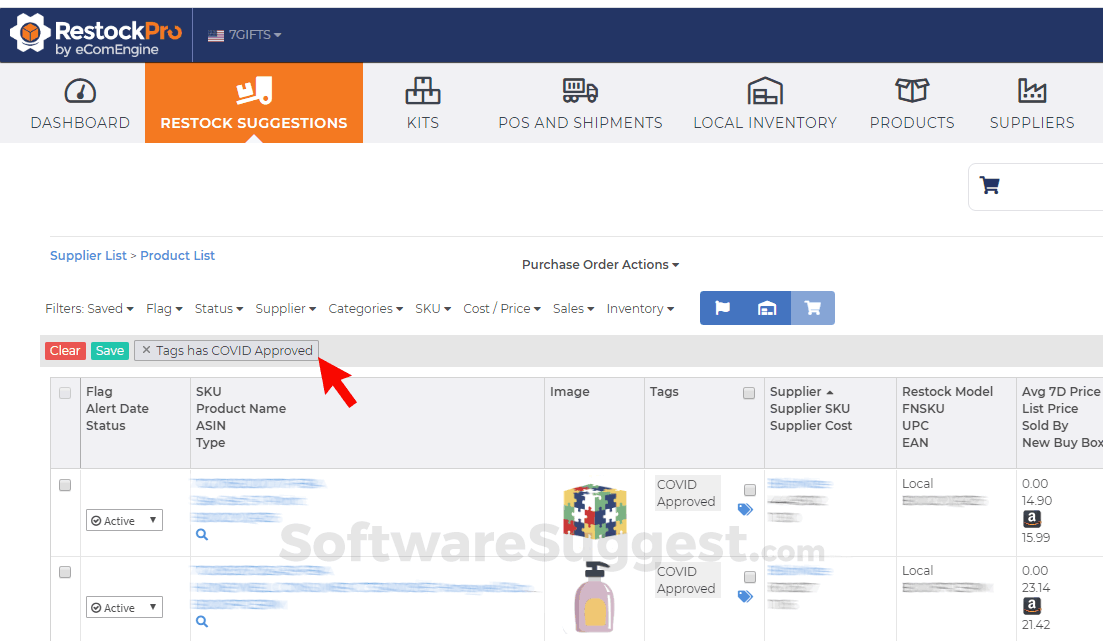Click the POs and Shipments truck icon
The width and height of the screenshot is (1103, 641).
click(x=580, y=89)
